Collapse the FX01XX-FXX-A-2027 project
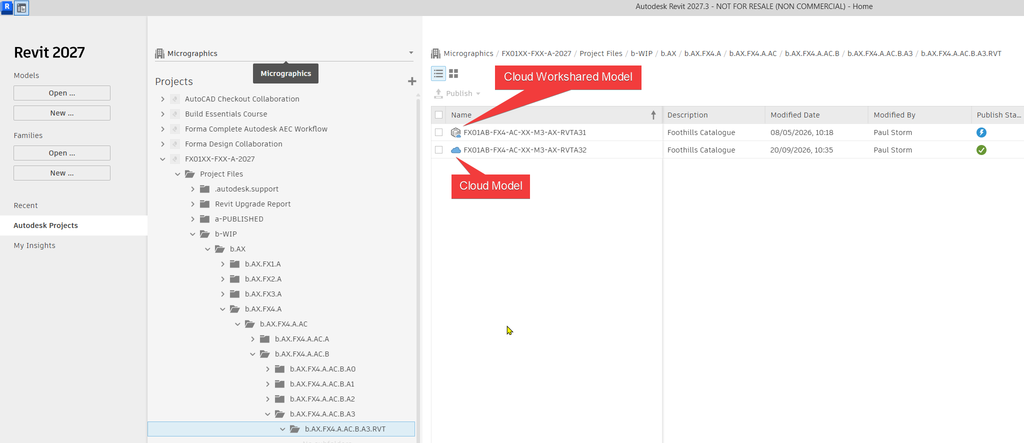Image resolution: width=1024 pixels, height=443 pixels. [163, 159]
